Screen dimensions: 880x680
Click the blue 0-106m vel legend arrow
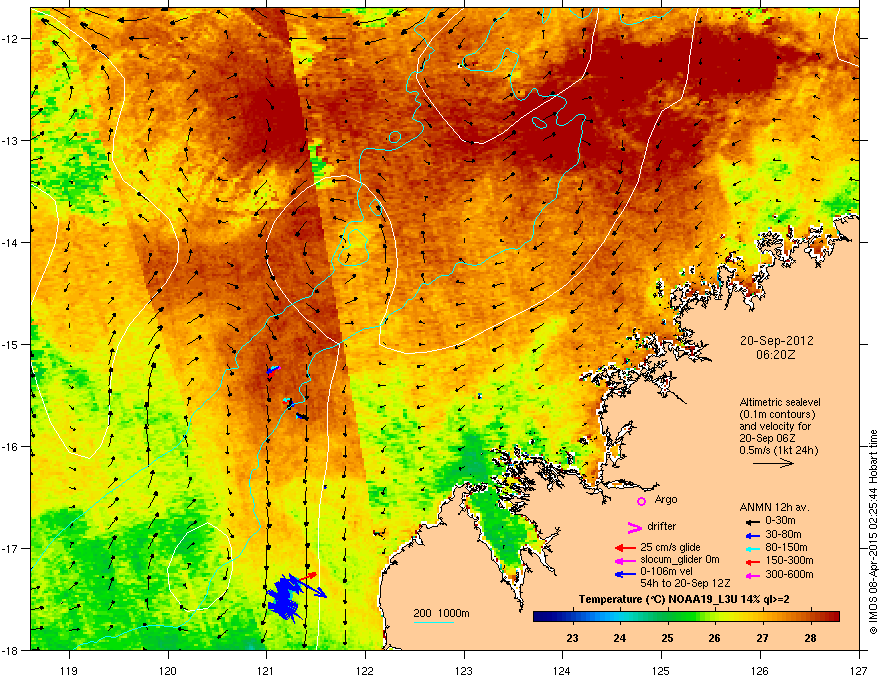pyautogui.click(x=625, y=574)
